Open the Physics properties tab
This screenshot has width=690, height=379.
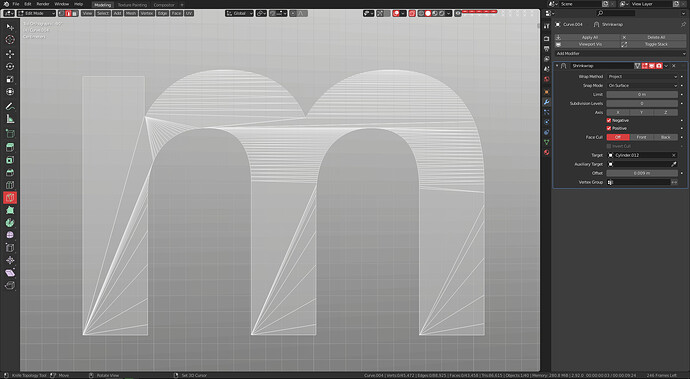pos(547,122)
